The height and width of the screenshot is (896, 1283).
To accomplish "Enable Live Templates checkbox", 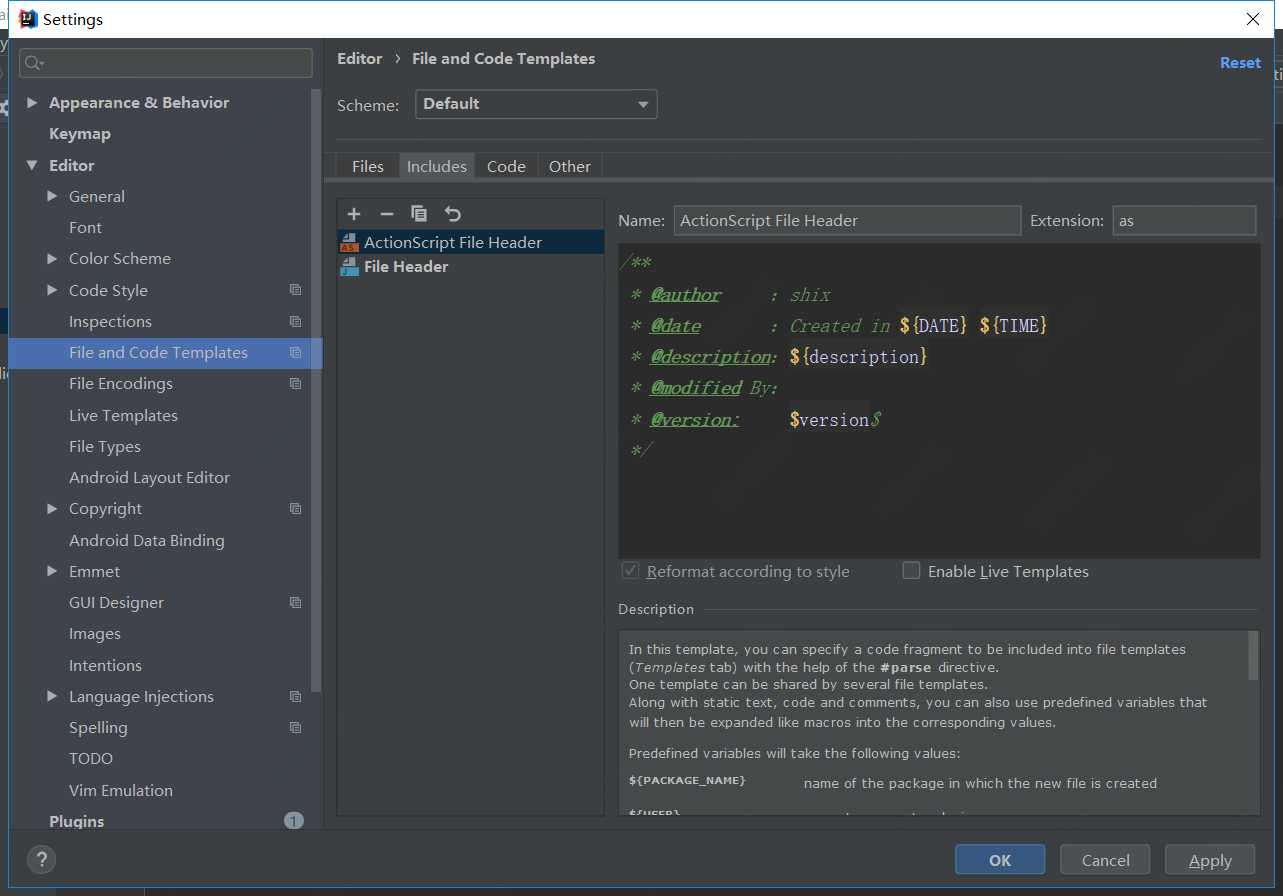I will point(911,571).
